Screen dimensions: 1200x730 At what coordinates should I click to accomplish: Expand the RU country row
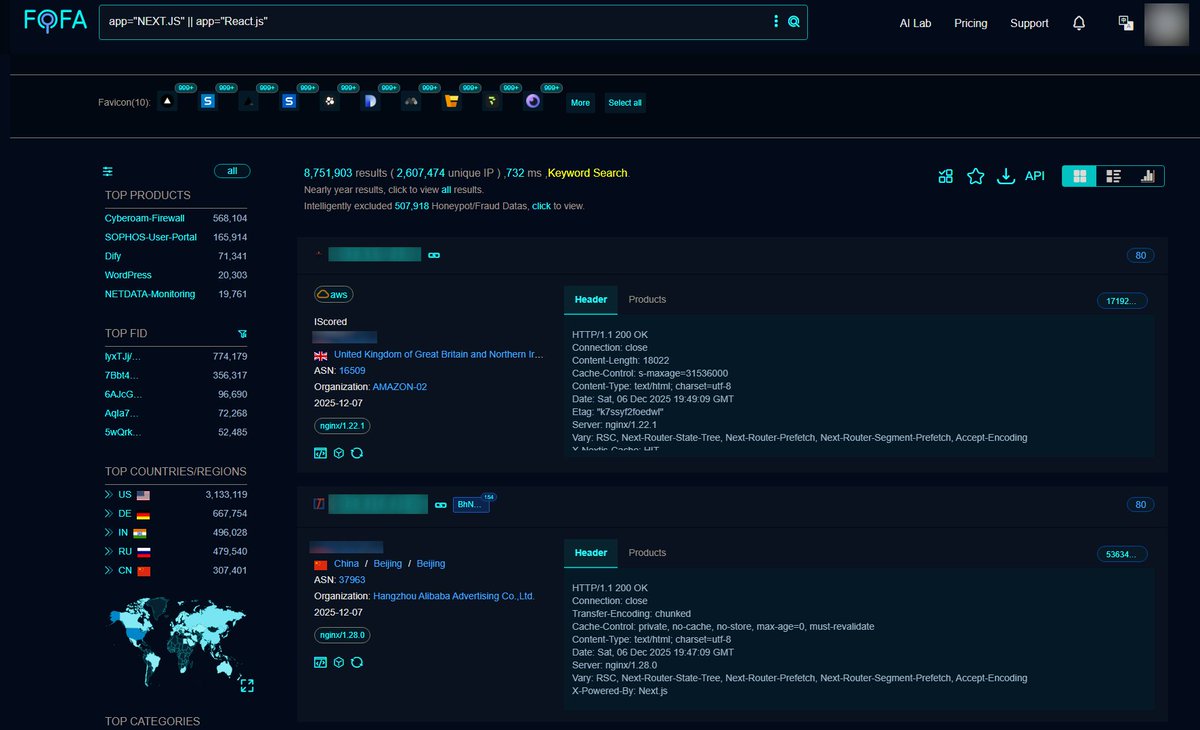(109, 552)
